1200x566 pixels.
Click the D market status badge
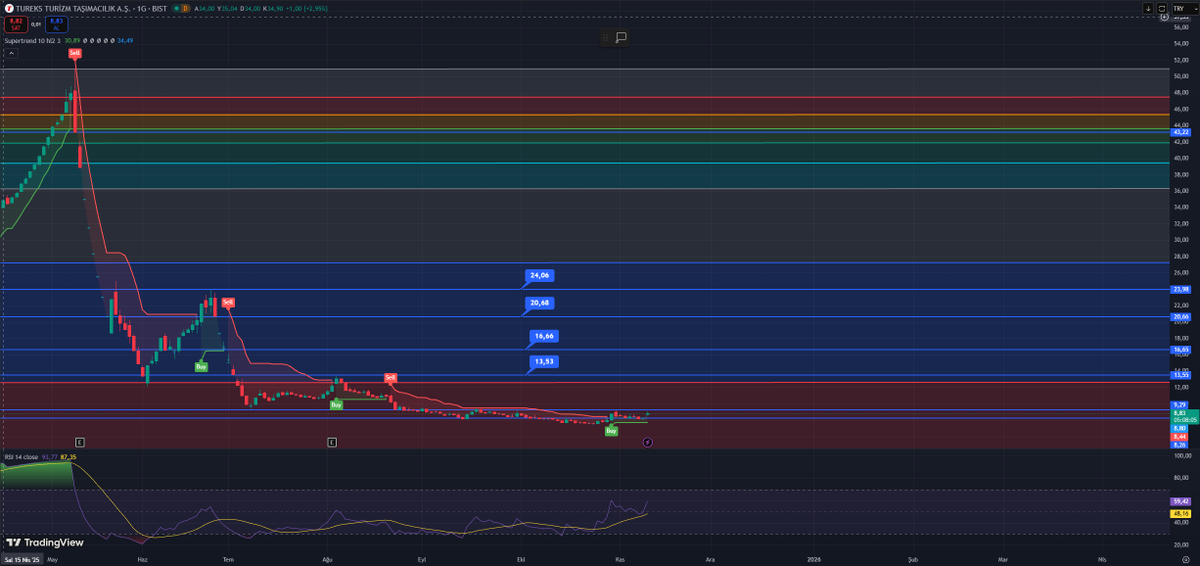point(185,8)
